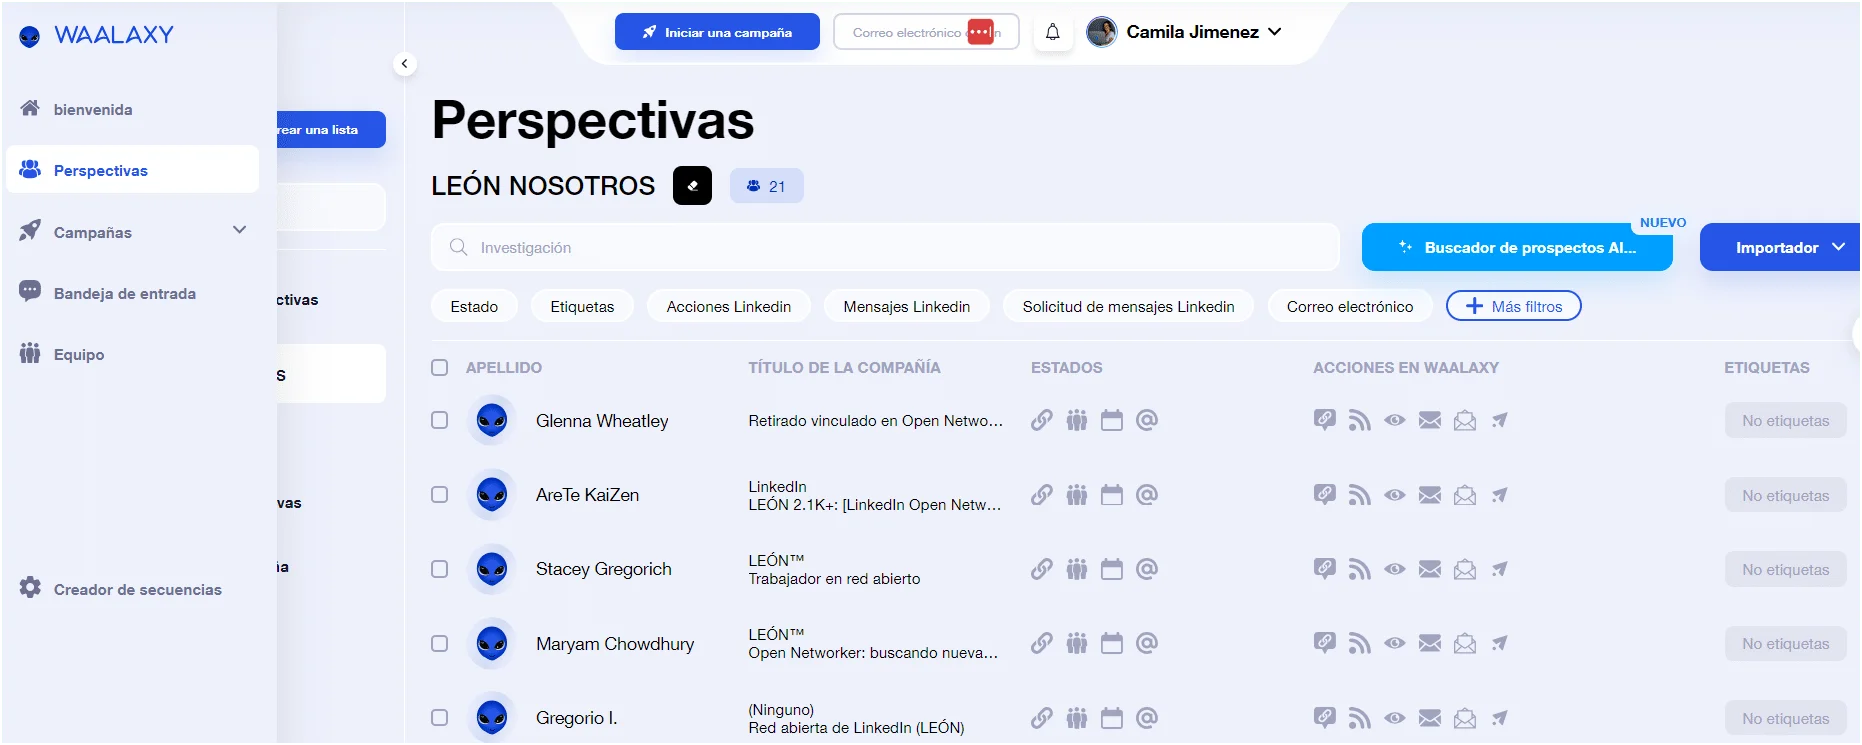Open Glenna Wheatley prospect name

[x=602, y=421]
